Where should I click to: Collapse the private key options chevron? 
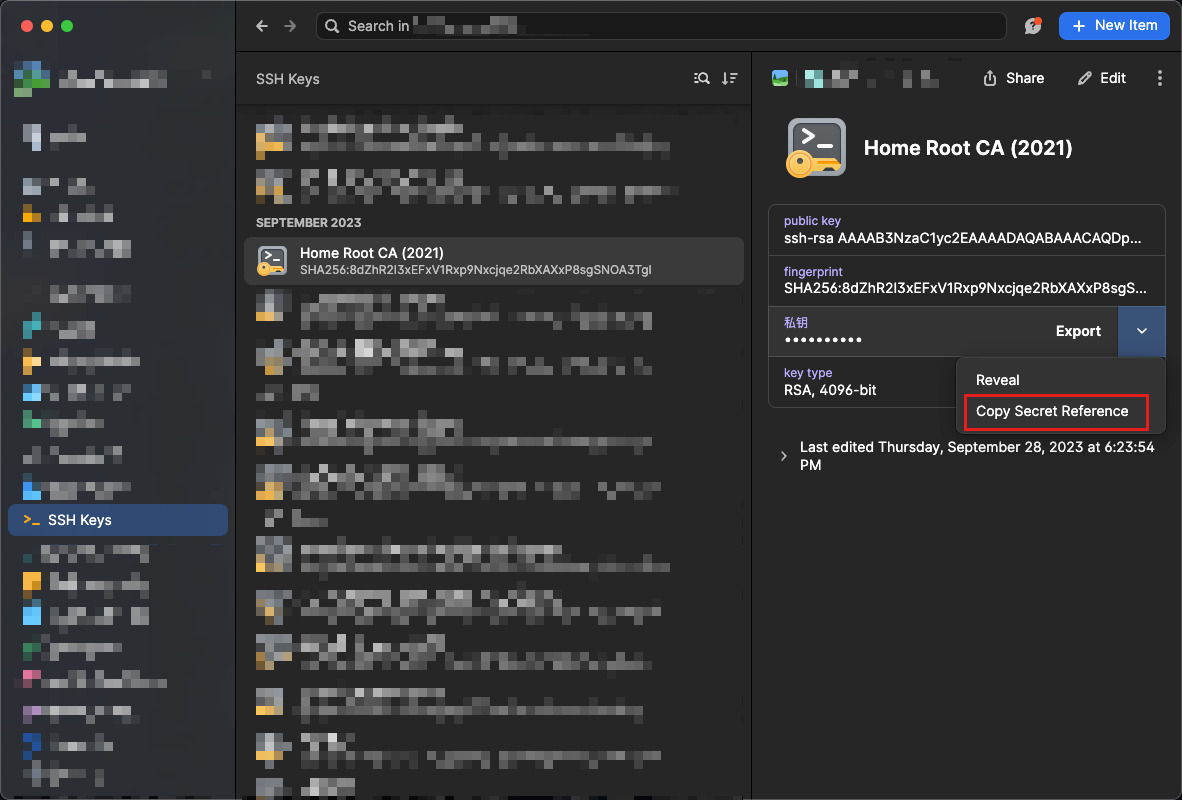[x=1141, y=331]
